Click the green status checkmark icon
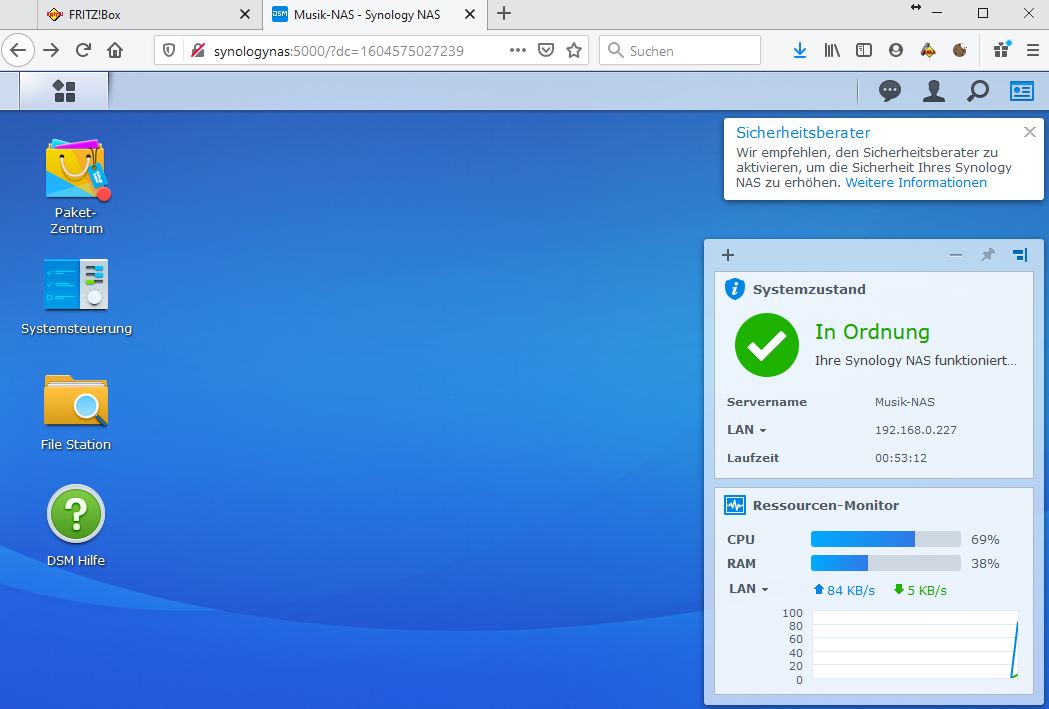This screenshot has width=1049, height=709. pos(767,345)
